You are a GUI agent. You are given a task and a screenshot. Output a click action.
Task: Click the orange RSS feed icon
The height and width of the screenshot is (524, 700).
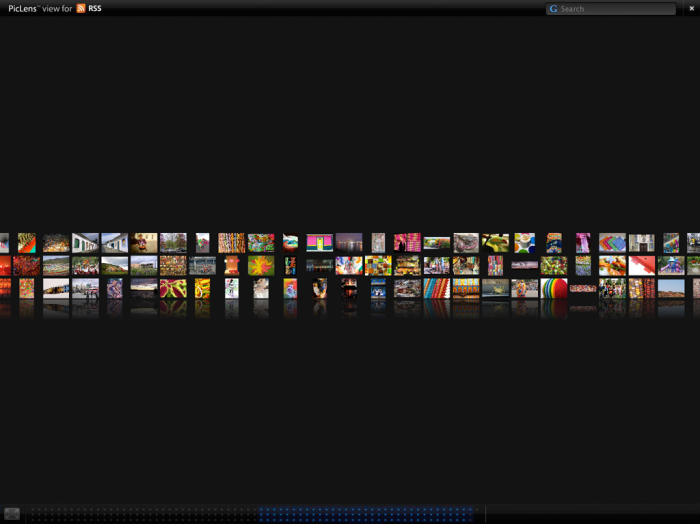coord(81,8)
